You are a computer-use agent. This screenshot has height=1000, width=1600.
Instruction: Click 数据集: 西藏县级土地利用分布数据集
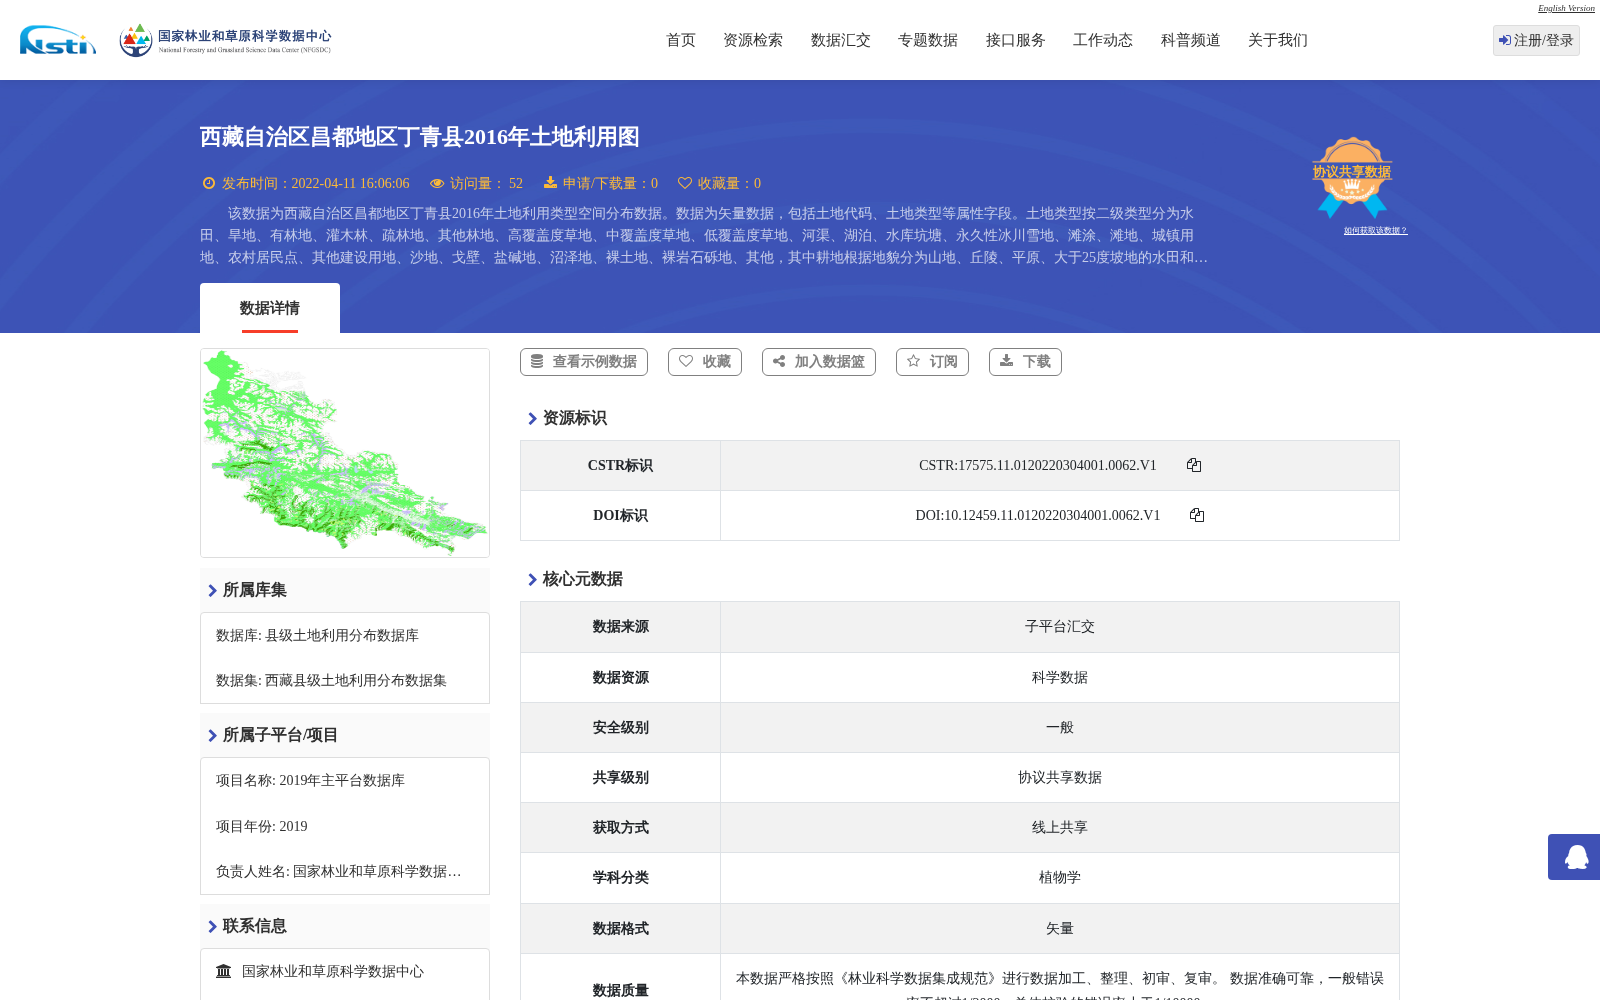tap(331, 681)
